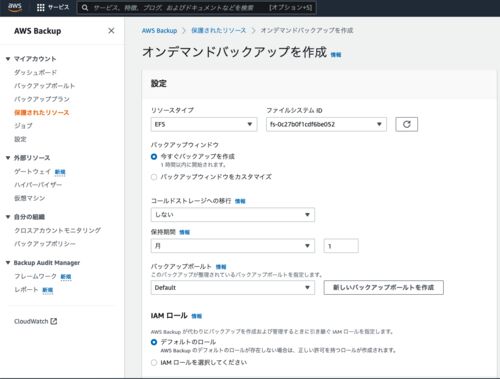Open バックアップポリシー in the sidebar
The width and height of the screenshot is (500, 379).
click(x=45, y=244)
